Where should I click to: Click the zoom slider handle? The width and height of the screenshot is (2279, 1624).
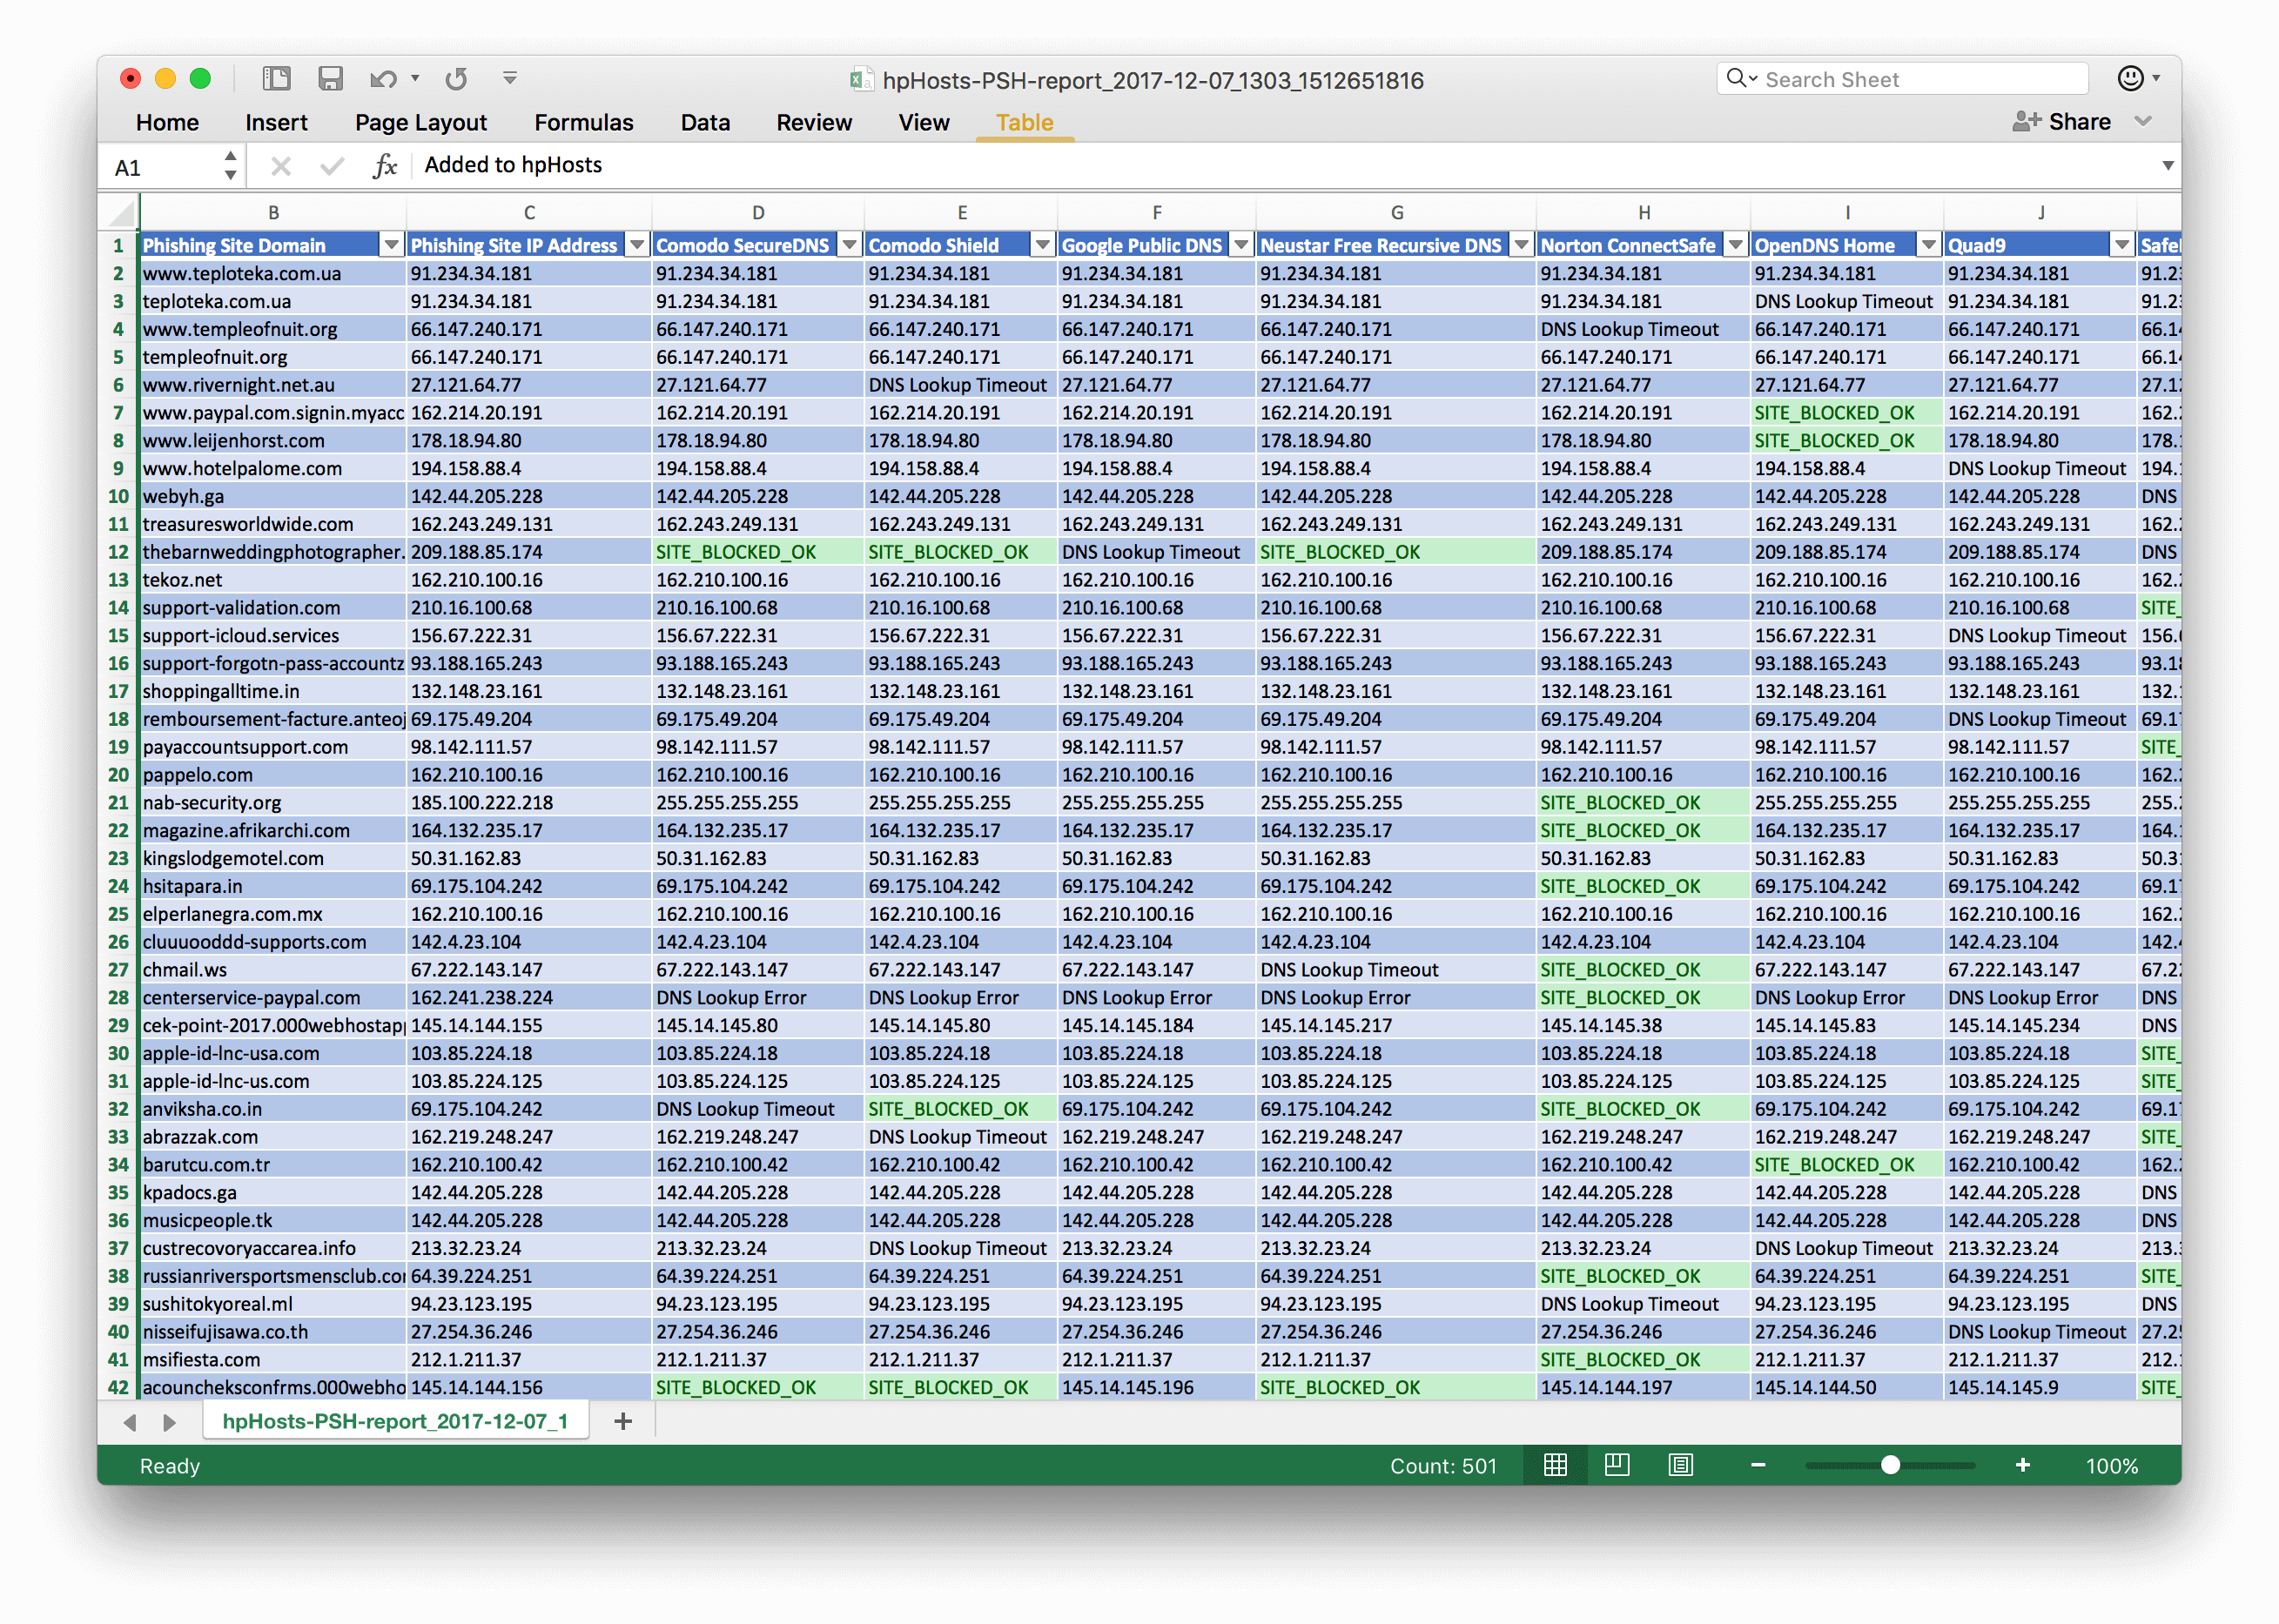[1890, 1466]
